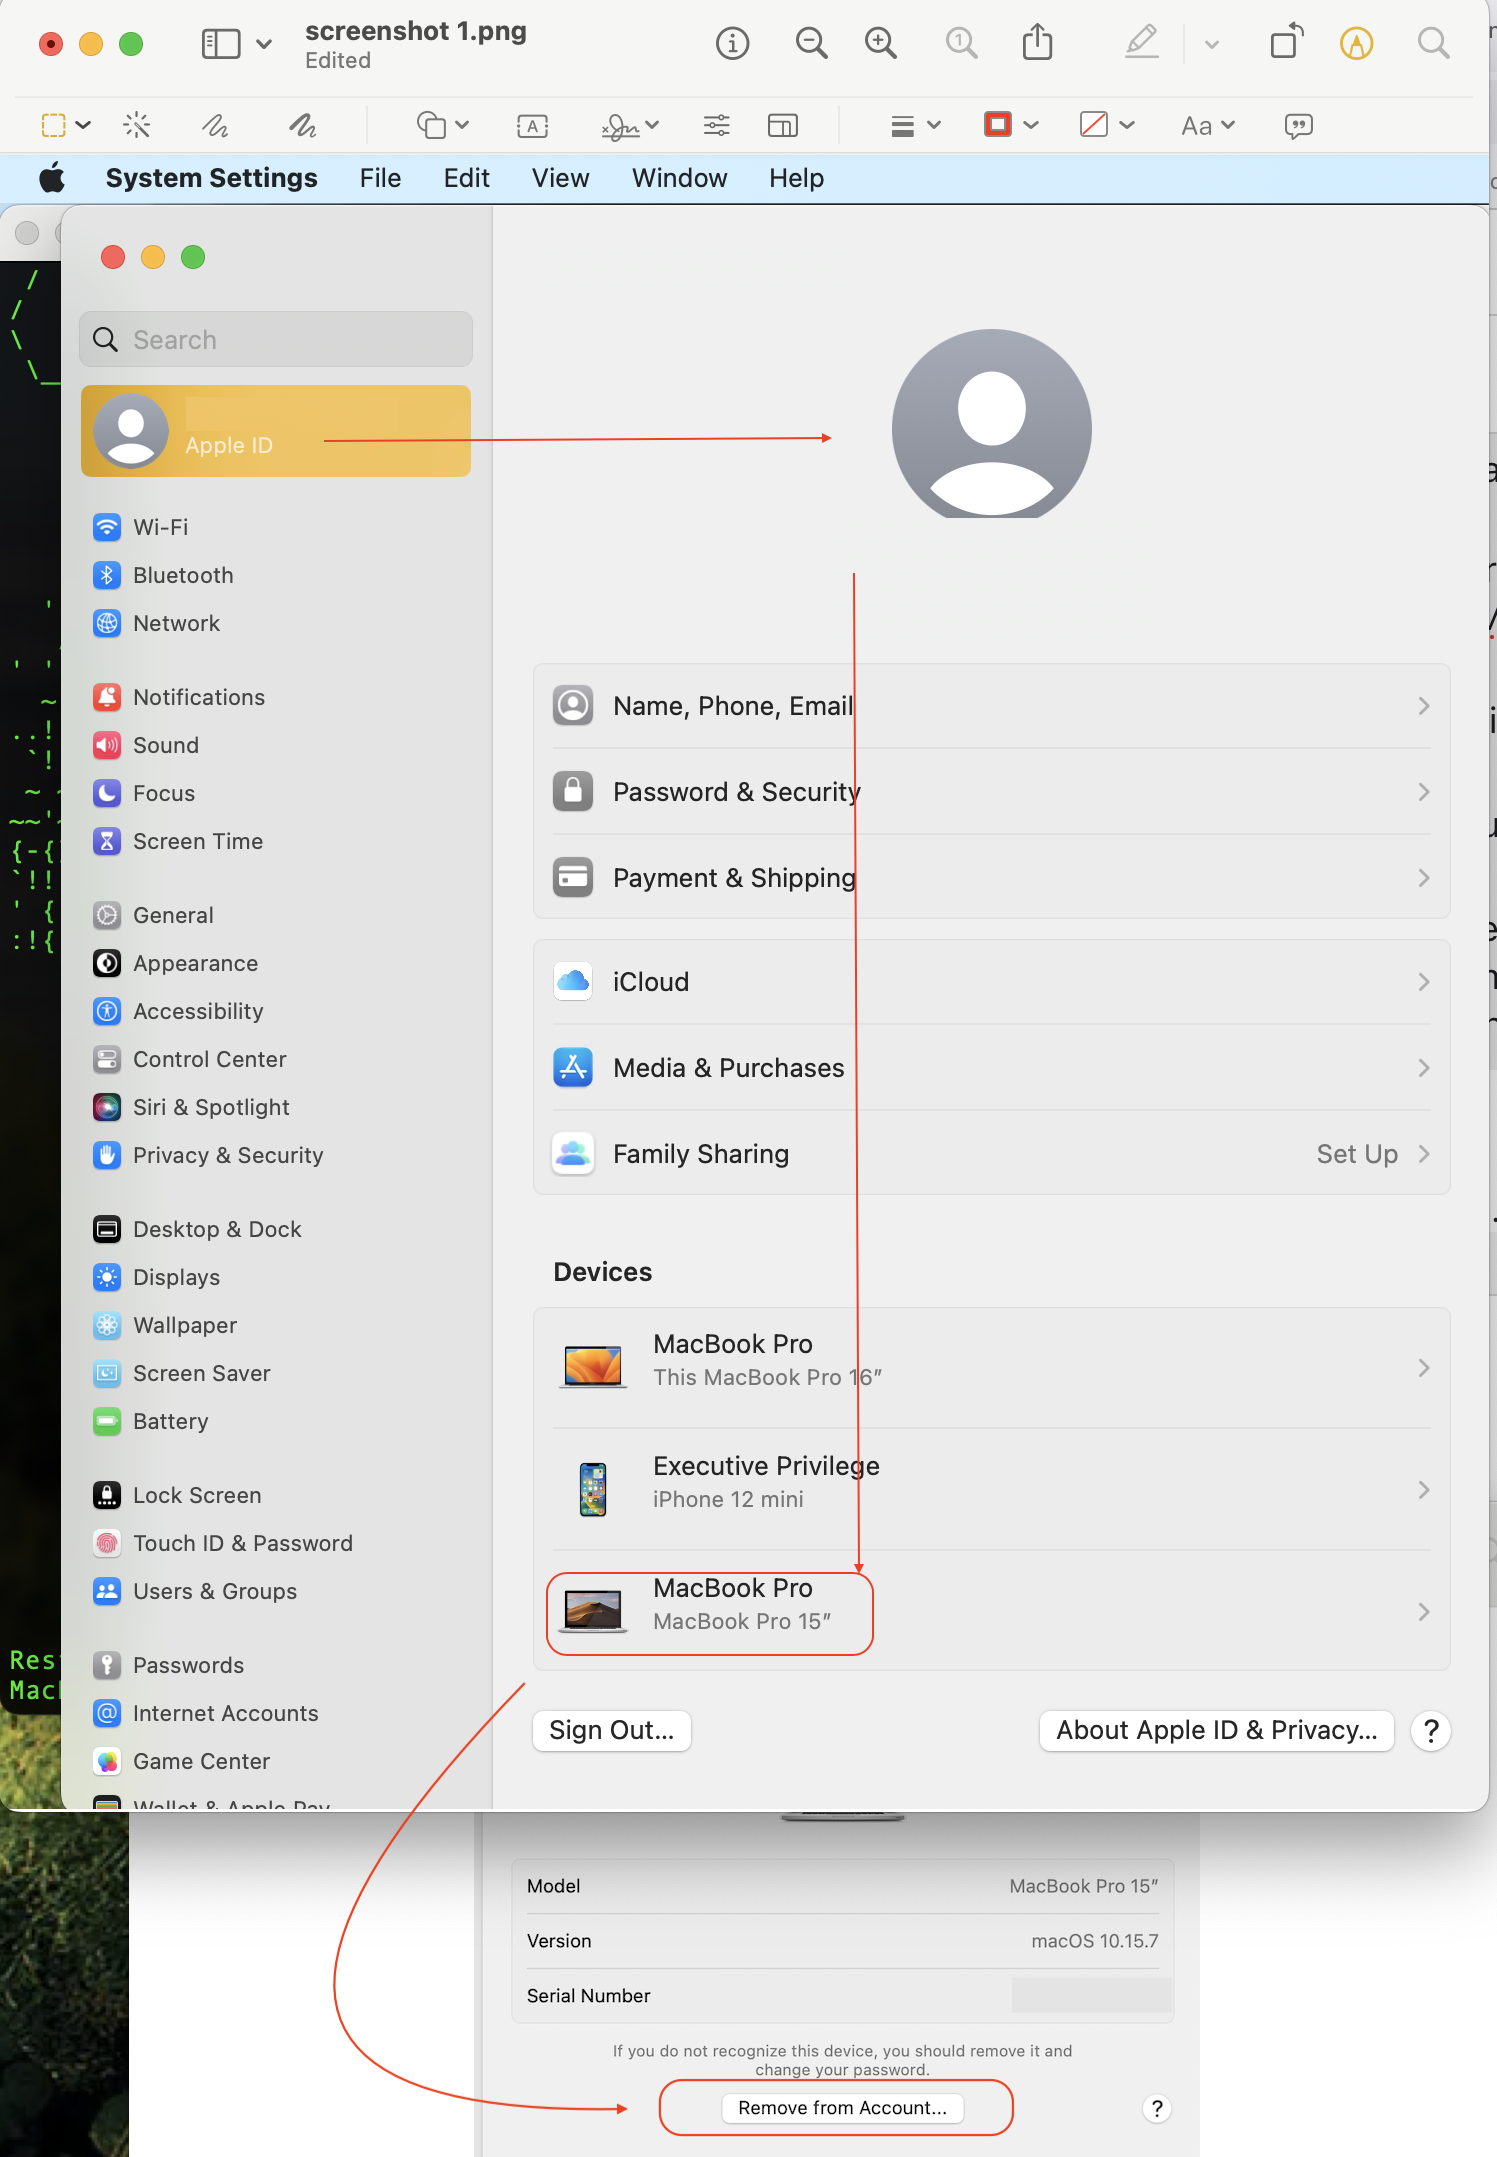Open the Sign signature dropdown
The image size is (1497, 2157).
point(630,125)
